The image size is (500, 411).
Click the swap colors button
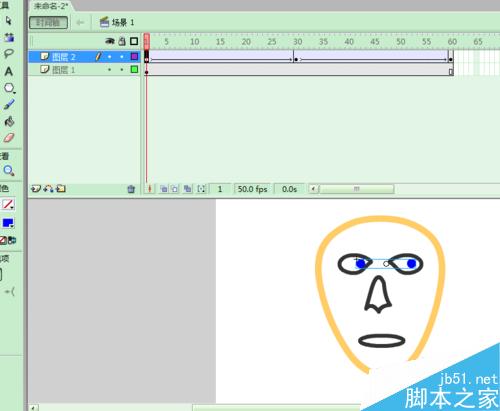tap(12, 240)
